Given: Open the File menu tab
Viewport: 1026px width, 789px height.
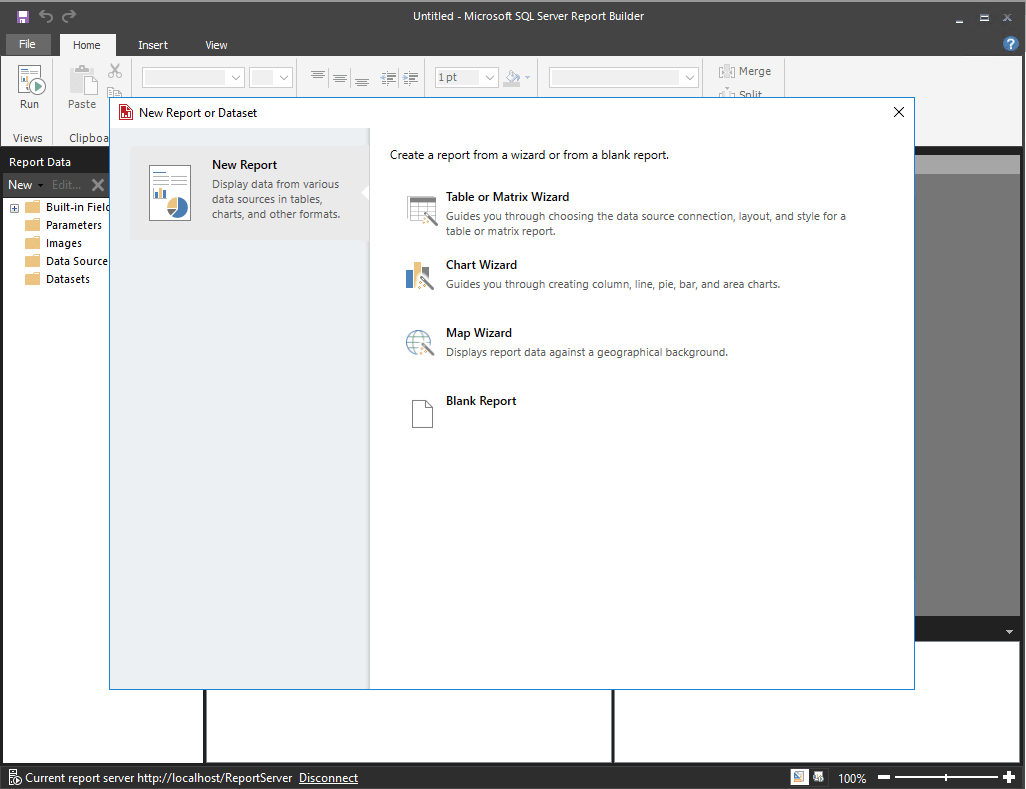Looking at the screenshot, I should [x=27, y=45].
